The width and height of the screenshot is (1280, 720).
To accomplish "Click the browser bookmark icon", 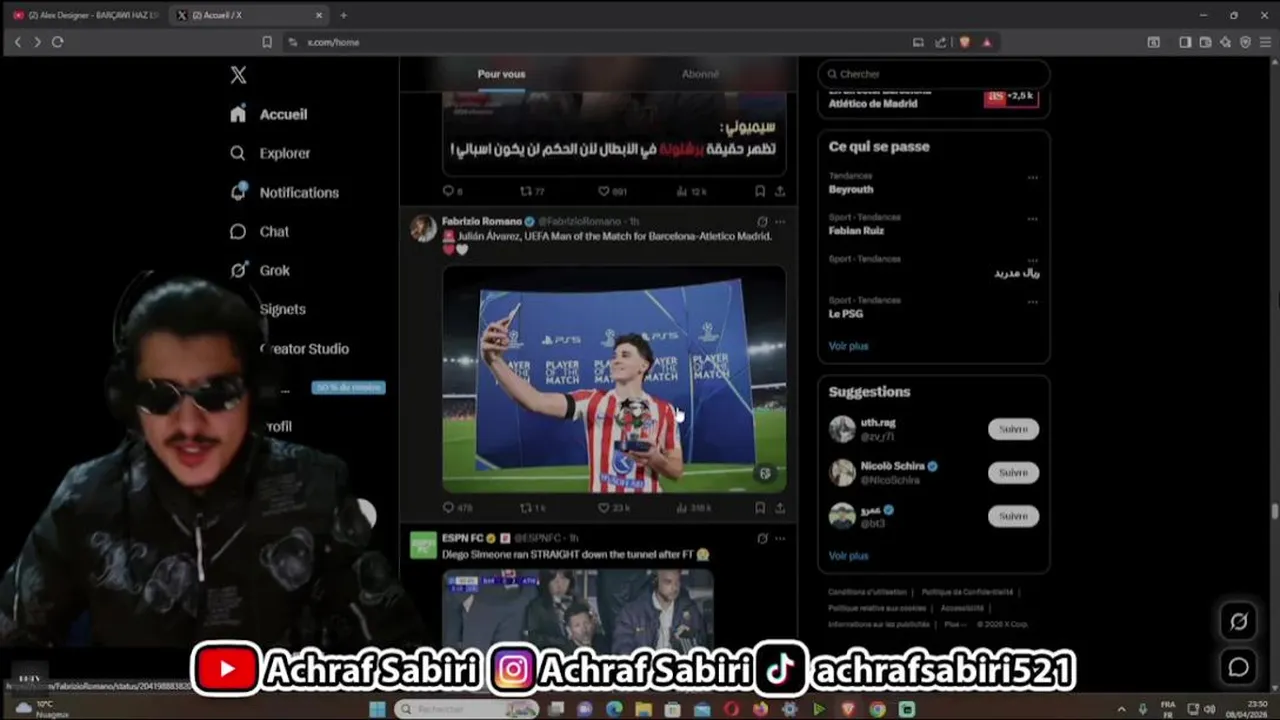I will (267, 42).
